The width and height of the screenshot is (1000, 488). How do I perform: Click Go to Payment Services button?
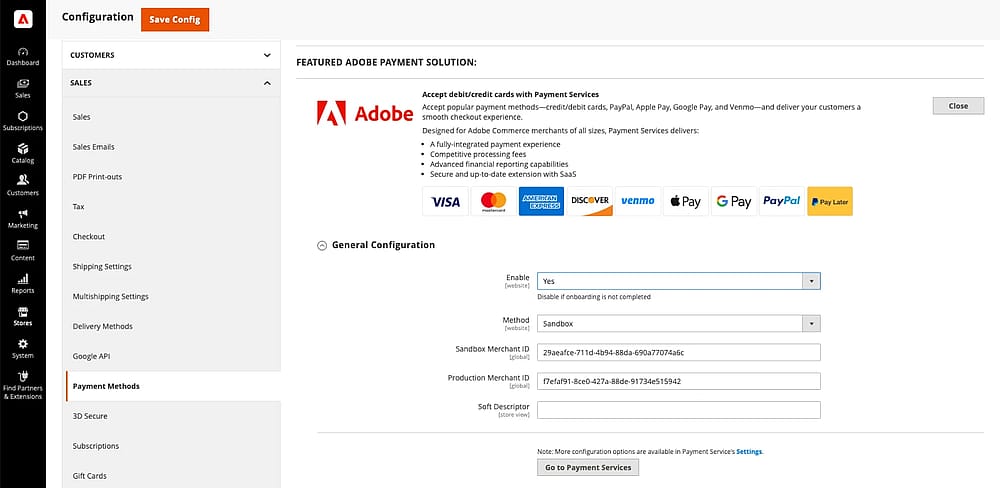[x=587, y=468]
